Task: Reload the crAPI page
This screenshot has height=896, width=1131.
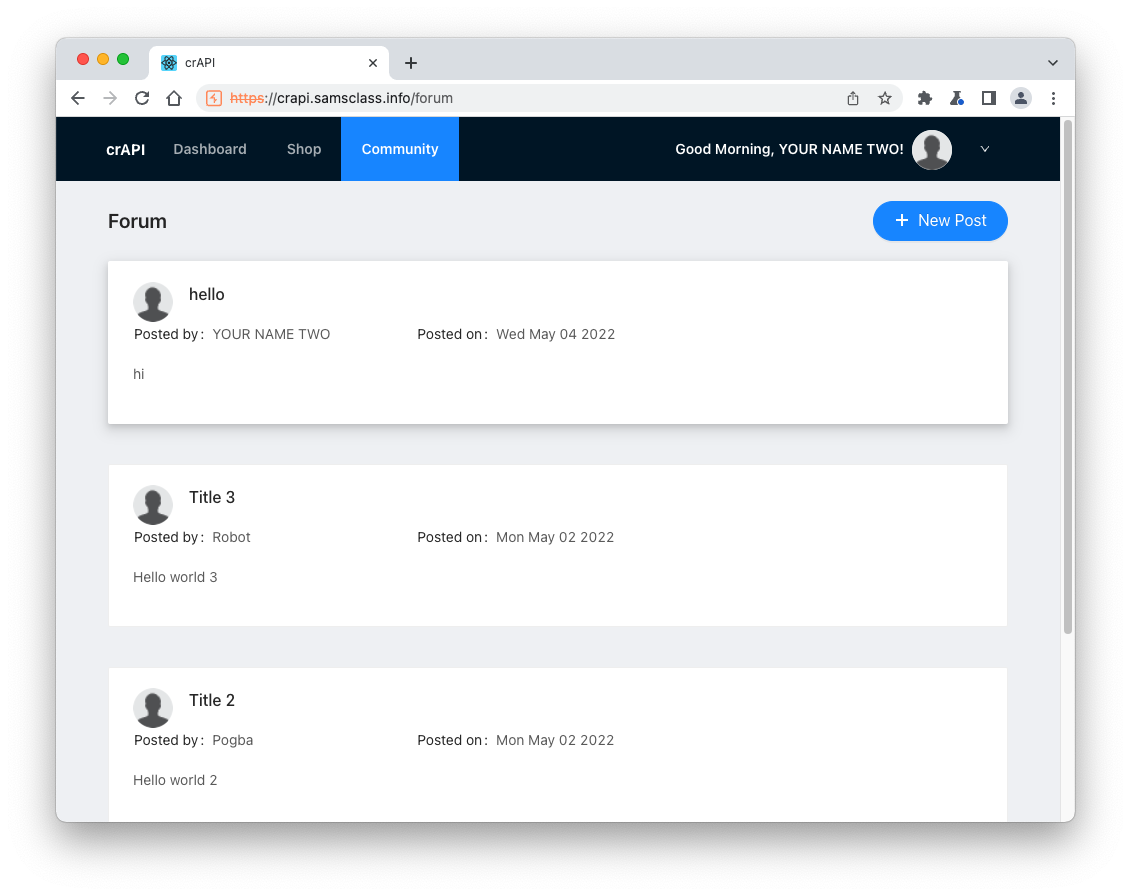Action: click(x=142, y=98)
